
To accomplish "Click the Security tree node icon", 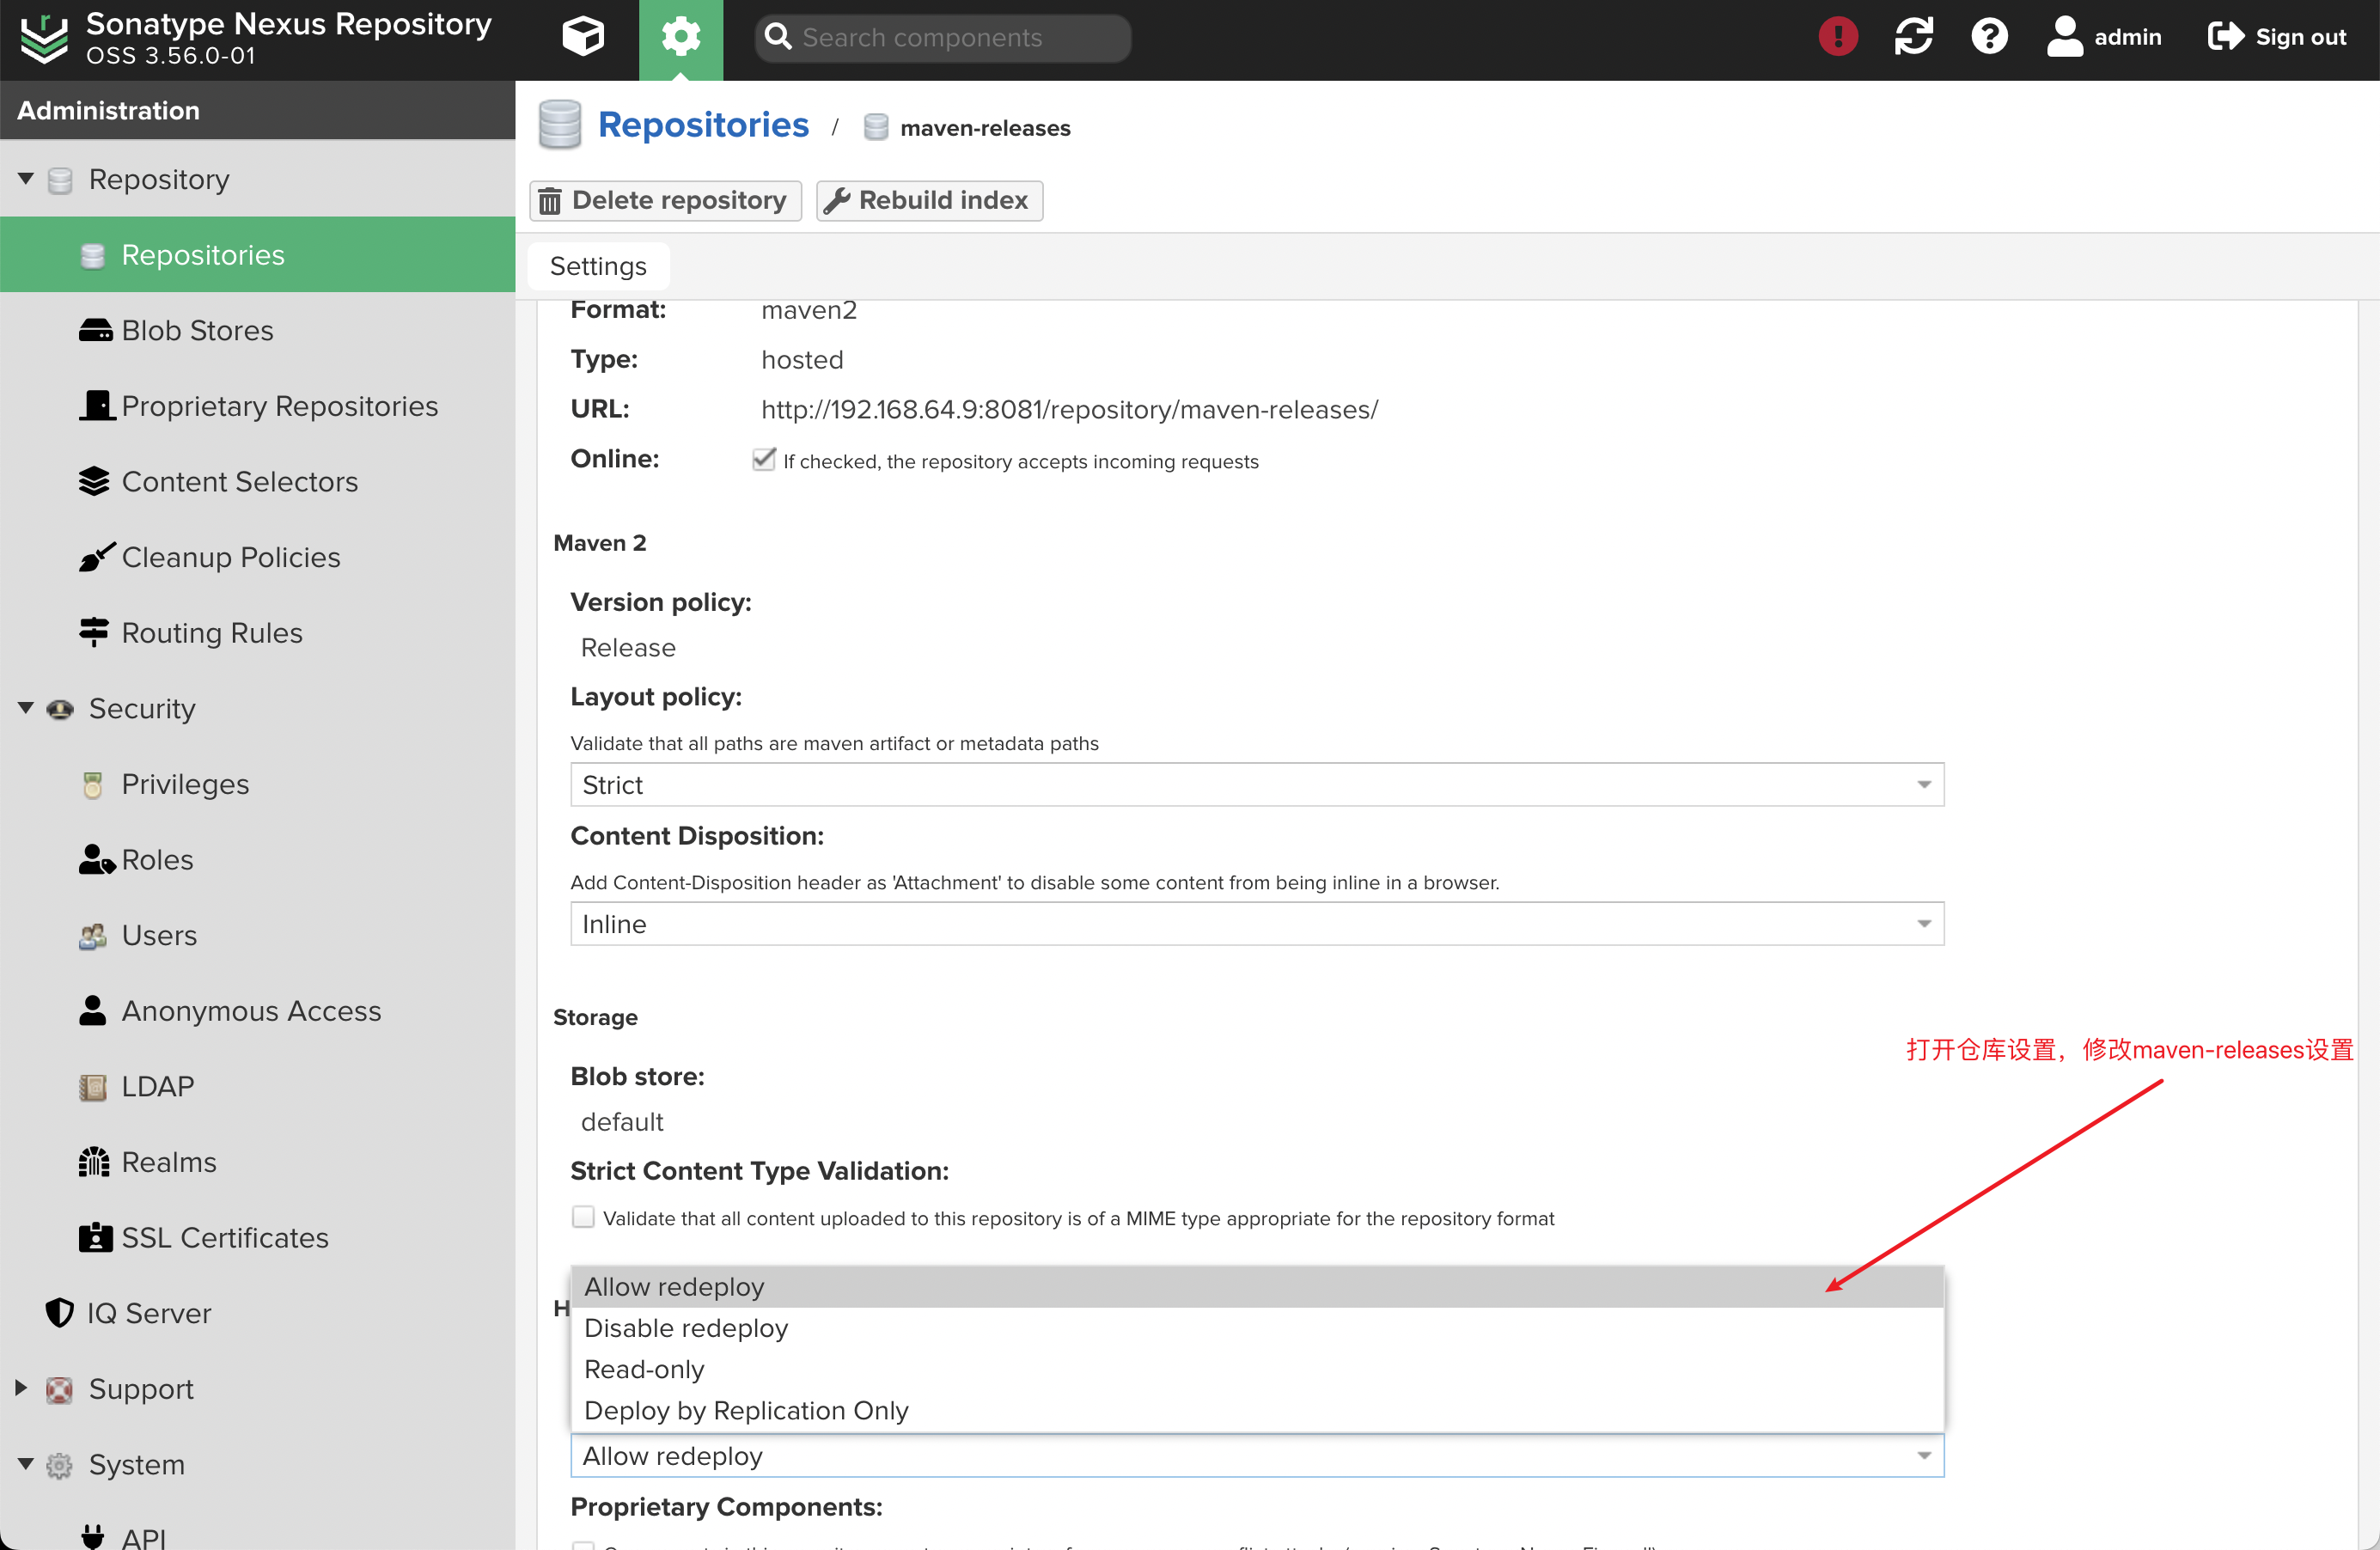I will click(60, 709).
